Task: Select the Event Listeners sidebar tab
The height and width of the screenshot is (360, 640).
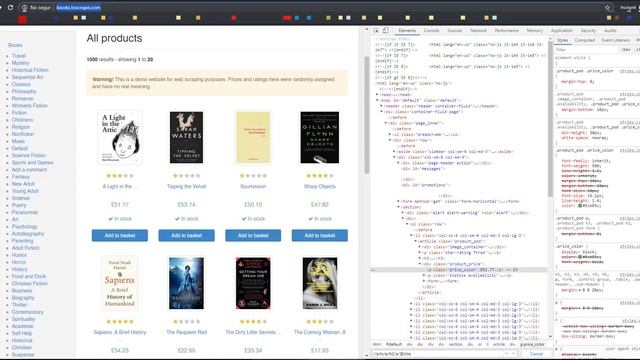Action: pyautogui.click(x=616, y=40)
